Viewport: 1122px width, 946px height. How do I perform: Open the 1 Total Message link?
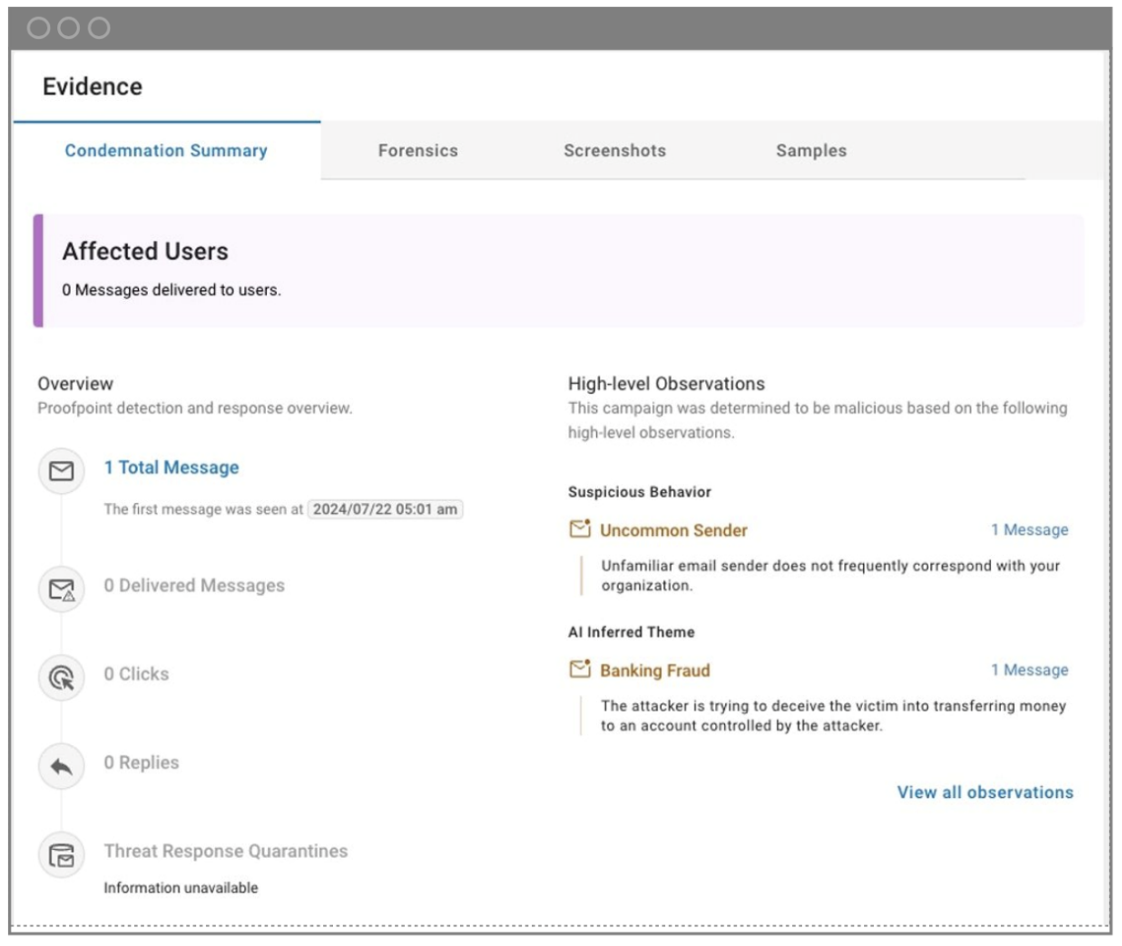click(172, 467)
